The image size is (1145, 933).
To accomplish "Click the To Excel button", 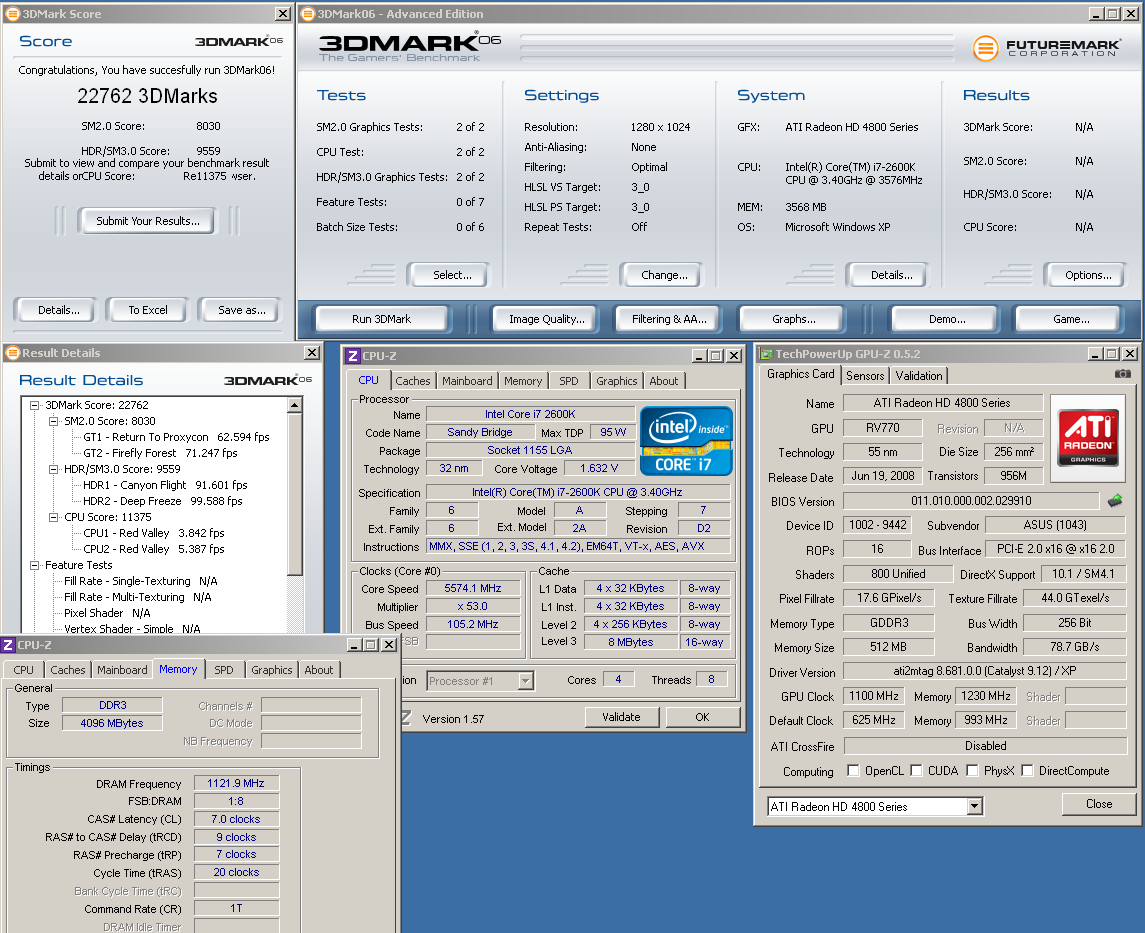I will pos(148,310).
